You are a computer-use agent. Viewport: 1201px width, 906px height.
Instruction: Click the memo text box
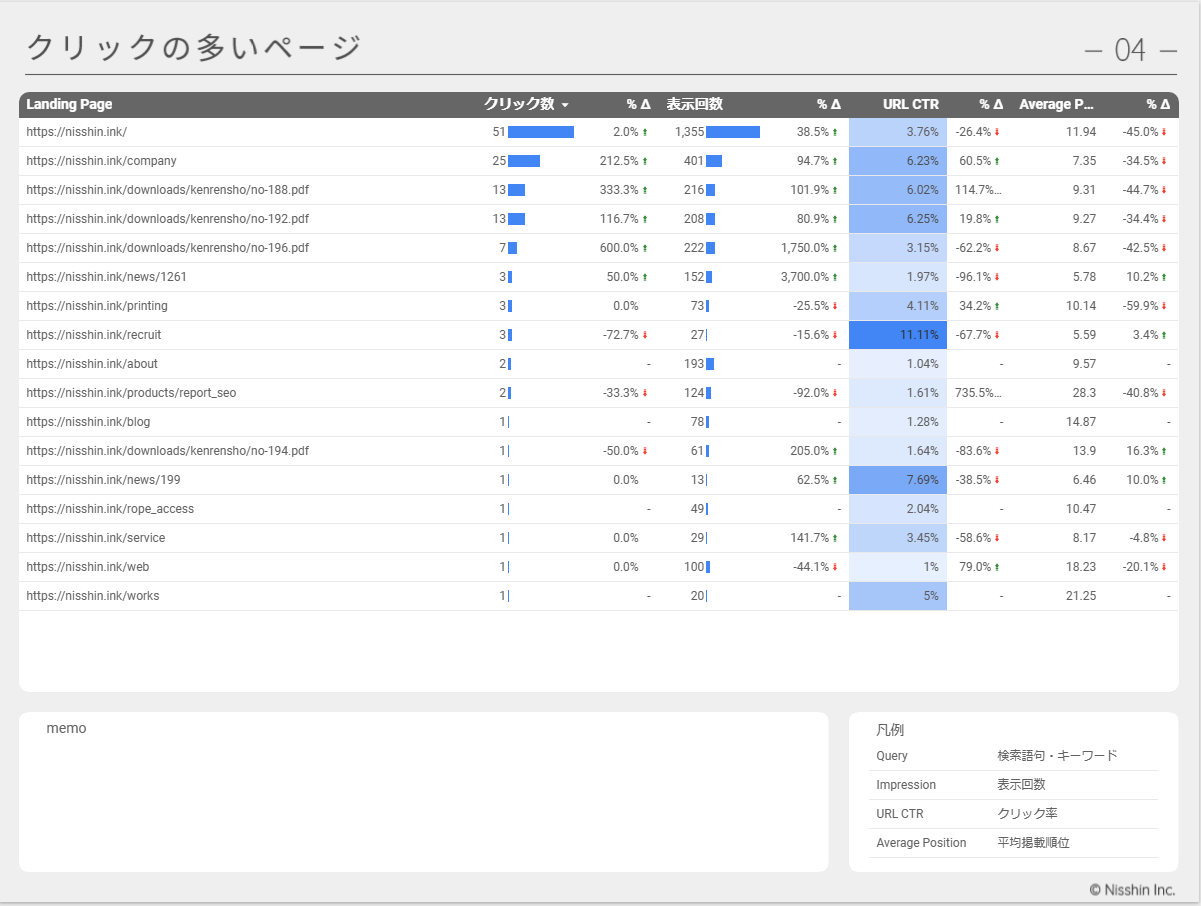coord(424,792)
